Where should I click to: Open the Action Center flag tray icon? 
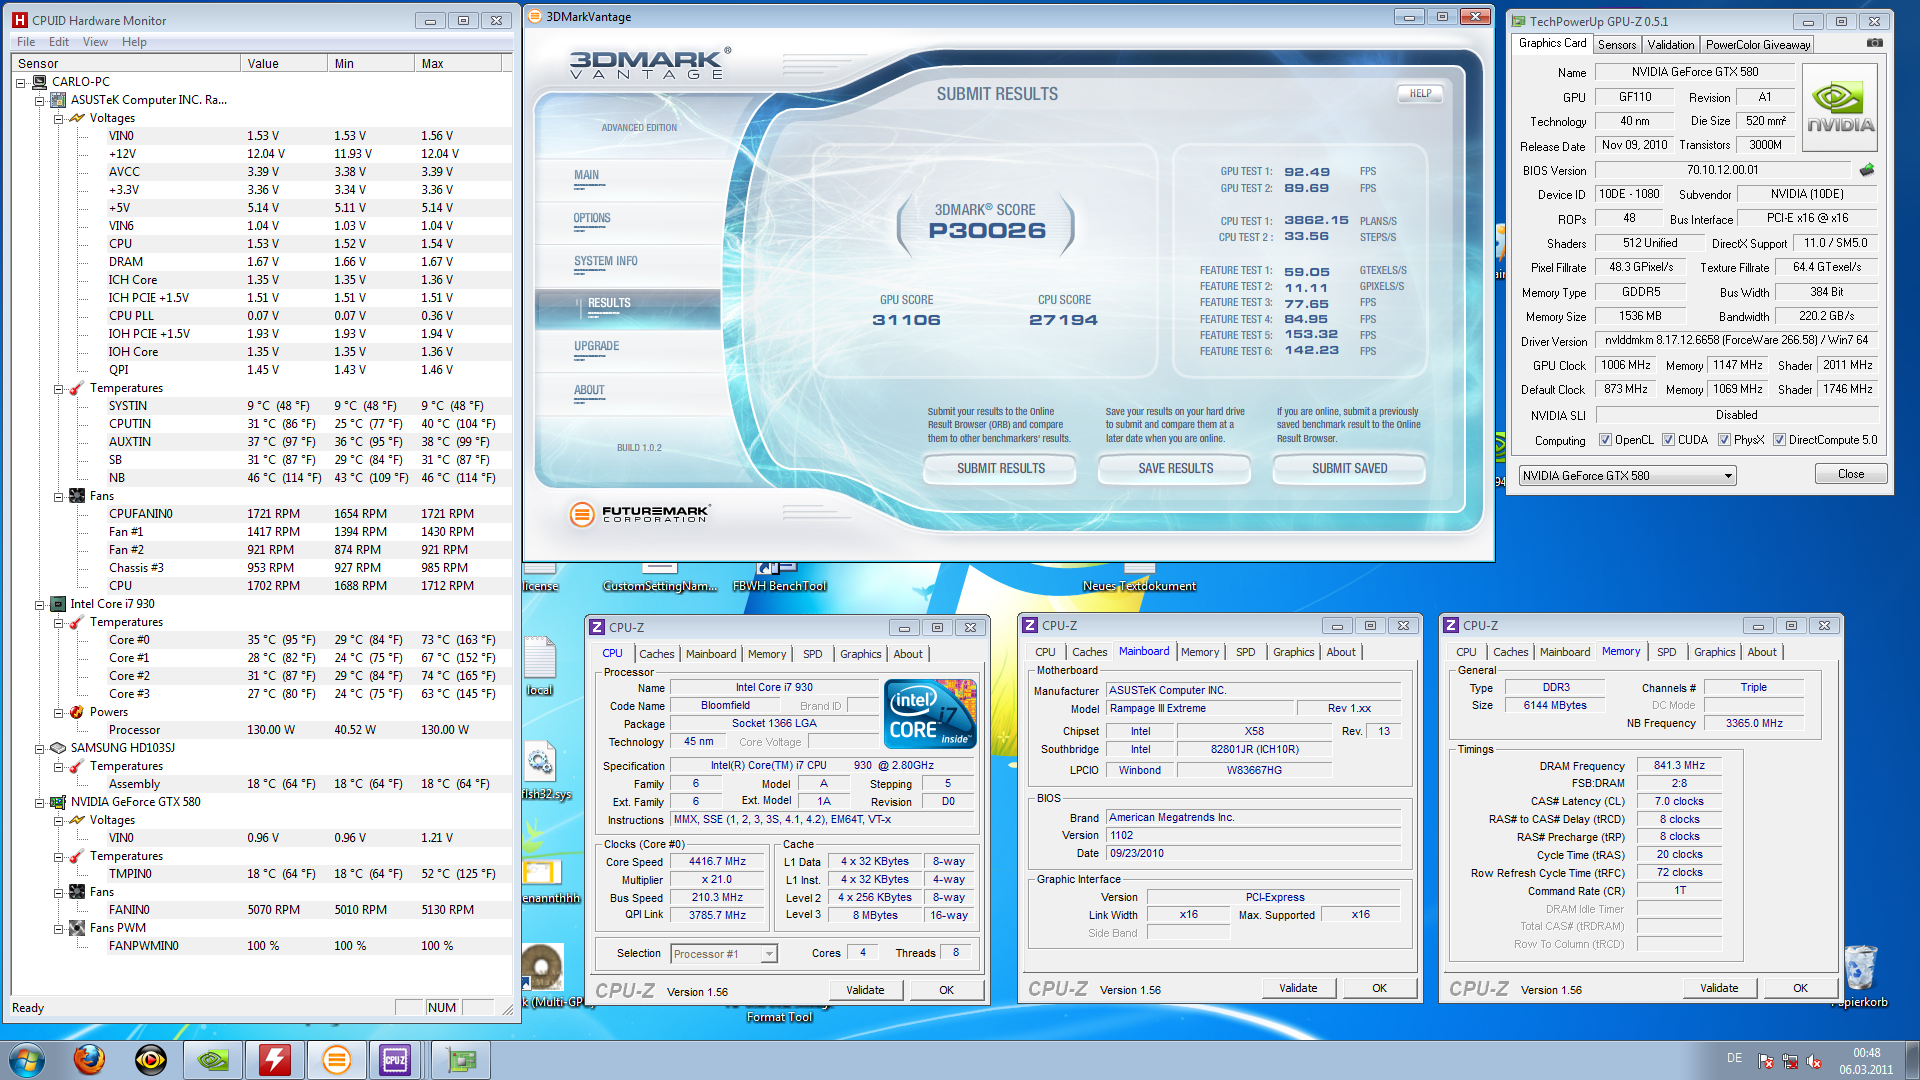click(x=1766, y=1062)
